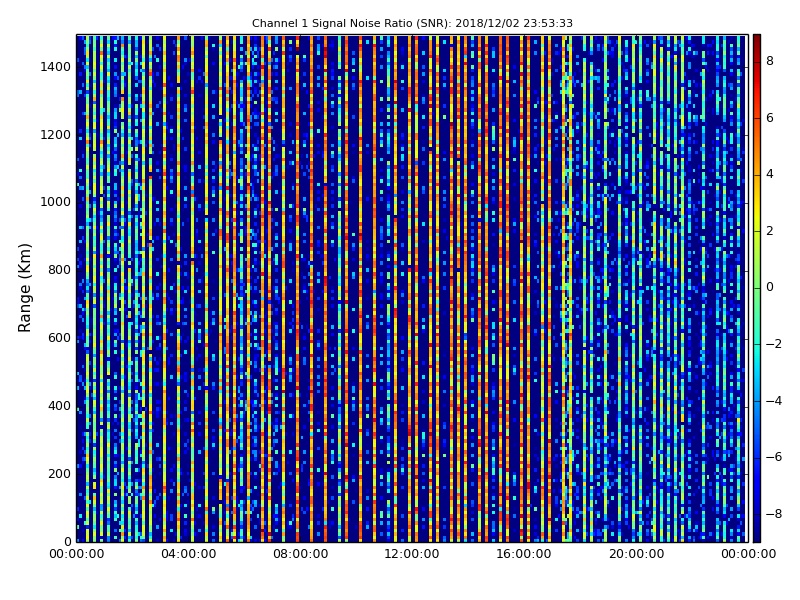The image size is (800, 600).
Task: Click the 400 range tick label
Action: click(x=59, y=406)
